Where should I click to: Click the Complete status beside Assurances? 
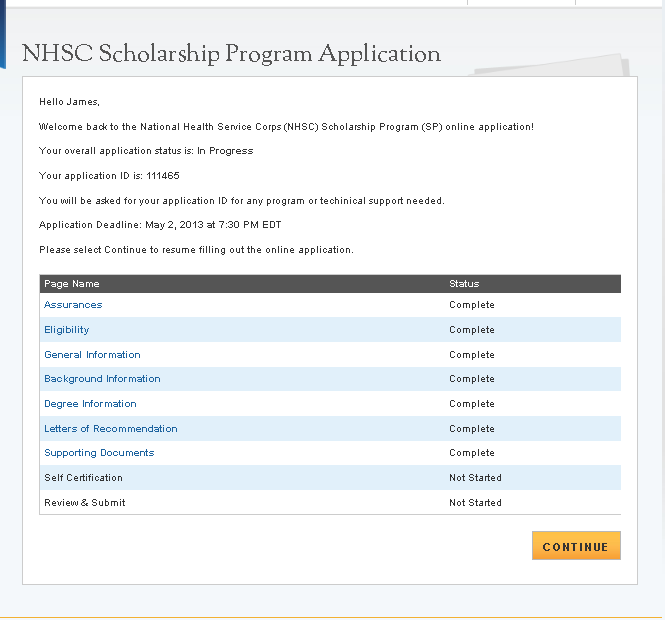(x=472, y=305)
